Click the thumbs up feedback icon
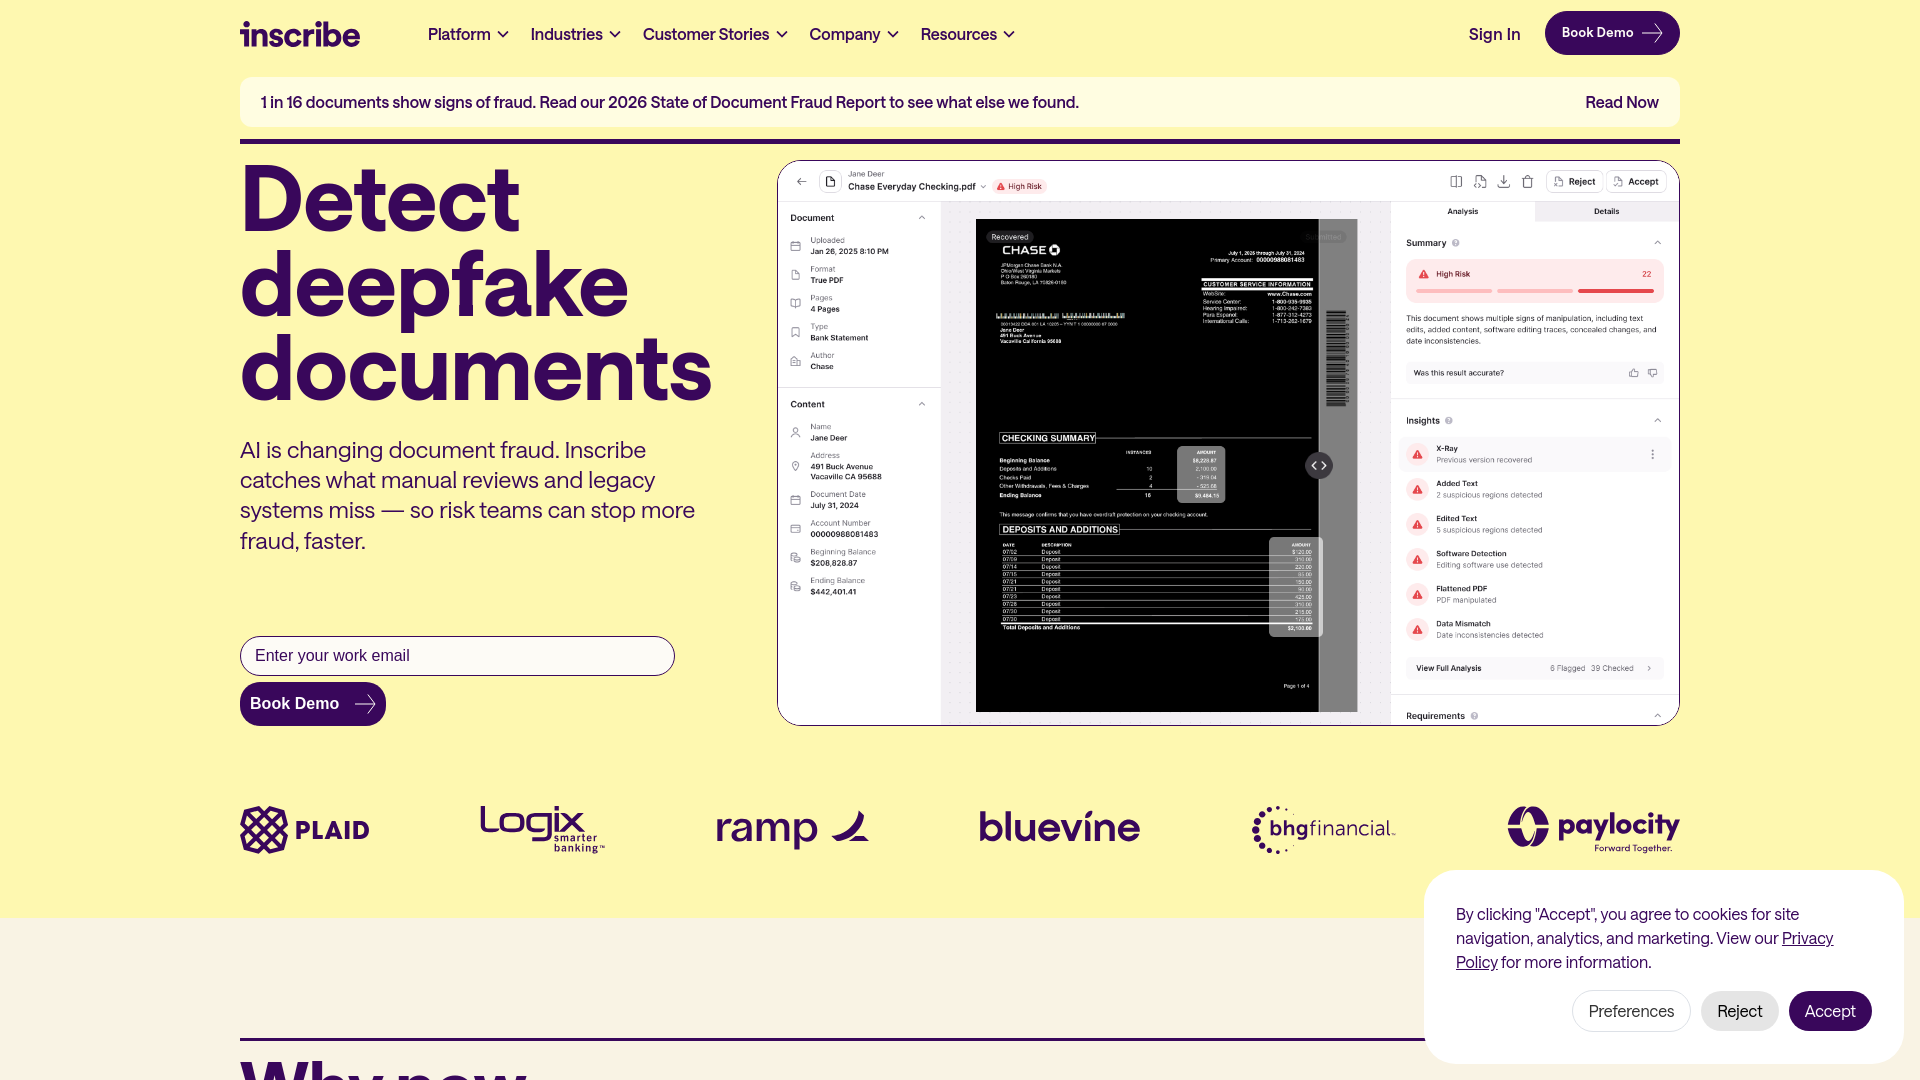This screenshot has height=1080, width=1920. point(1634,373)
